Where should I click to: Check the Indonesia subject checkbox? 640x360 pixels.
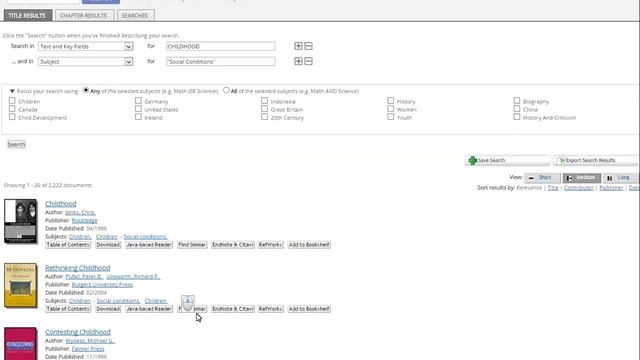click(264, 101)
